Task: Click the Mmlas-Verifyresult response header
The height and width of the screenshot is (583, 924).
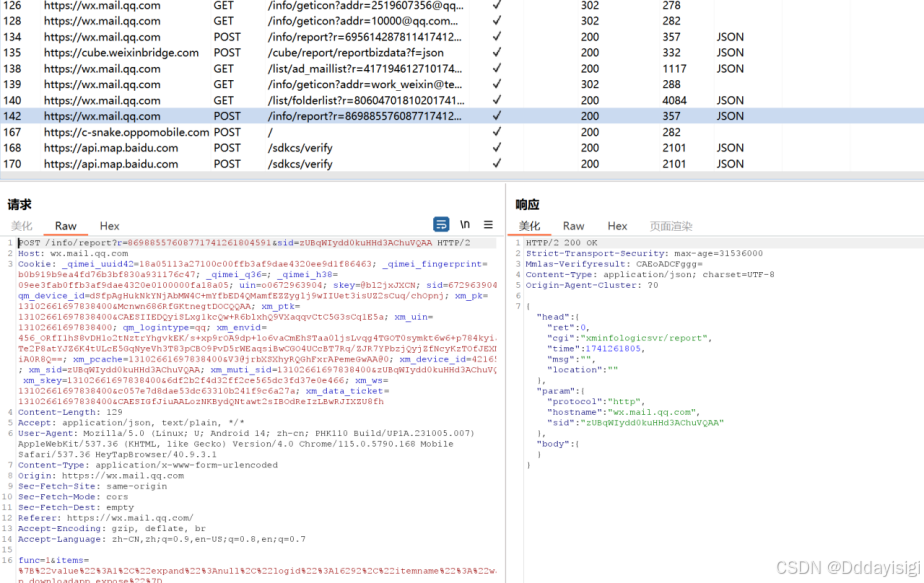Action: pyautogui.click(x=614, y=264)
